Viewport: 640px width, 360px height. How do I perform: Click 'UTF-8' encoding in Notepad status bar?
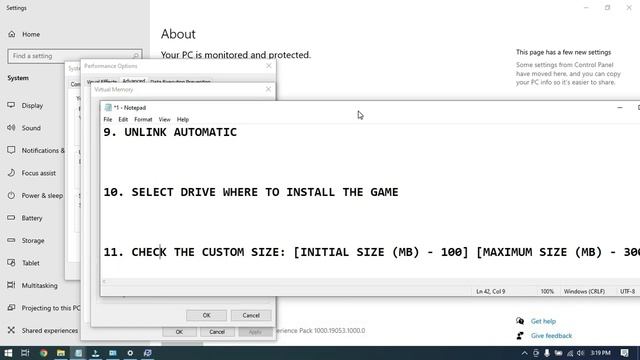coord(627,291)
